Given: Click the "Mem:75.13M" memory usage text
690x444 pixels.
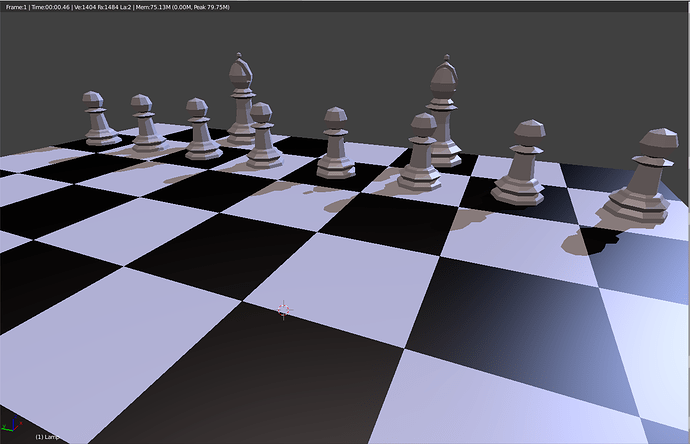Looking at the screenshot, I should [x=154, y=7].
